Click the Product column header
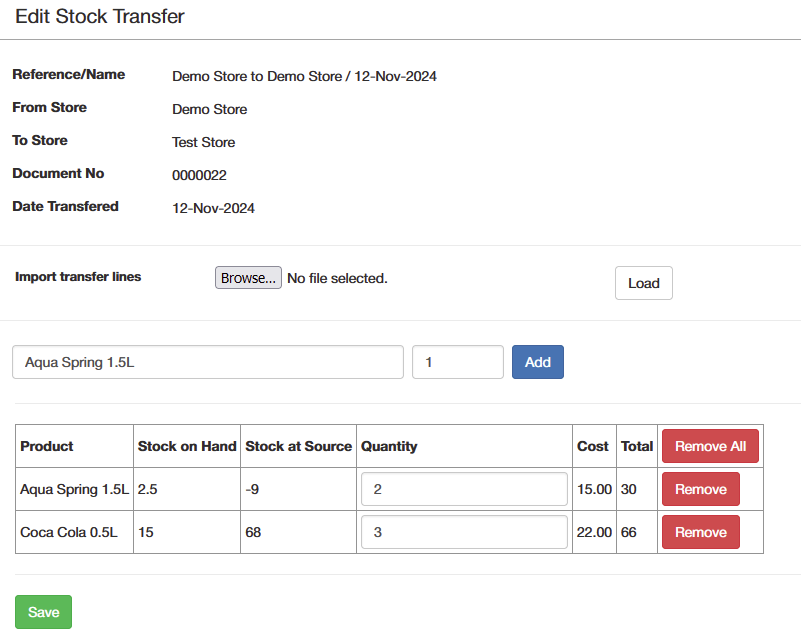Viewport: 801px width, 639px height. point(47,446)
